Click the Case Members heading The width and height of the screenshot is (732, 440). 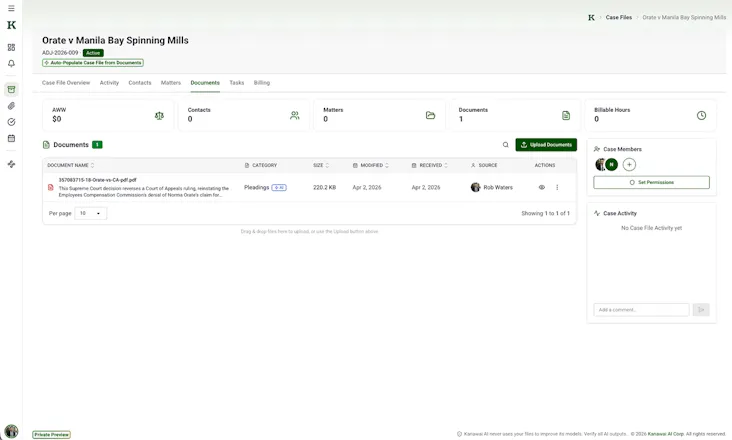[622, 149]
